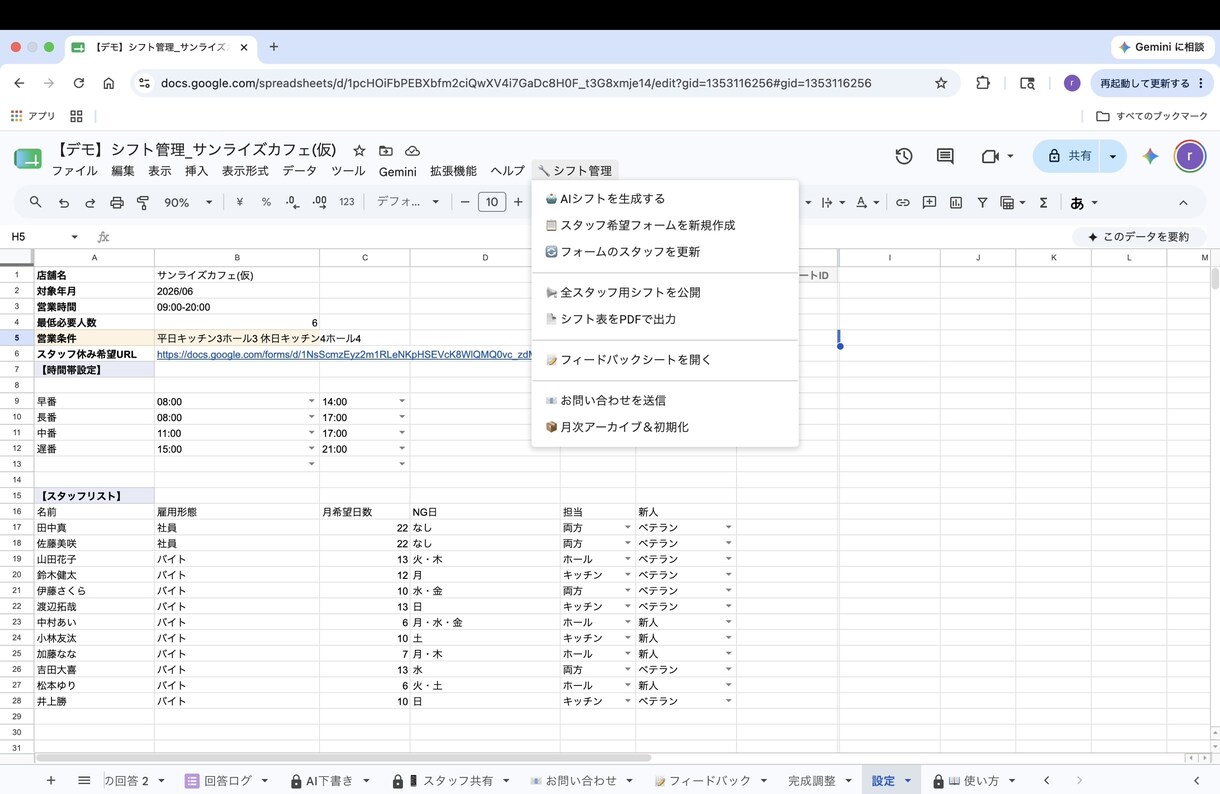Format as currency with yen icon
This screenshot has height=794, width=1220.
coord(240,202)
